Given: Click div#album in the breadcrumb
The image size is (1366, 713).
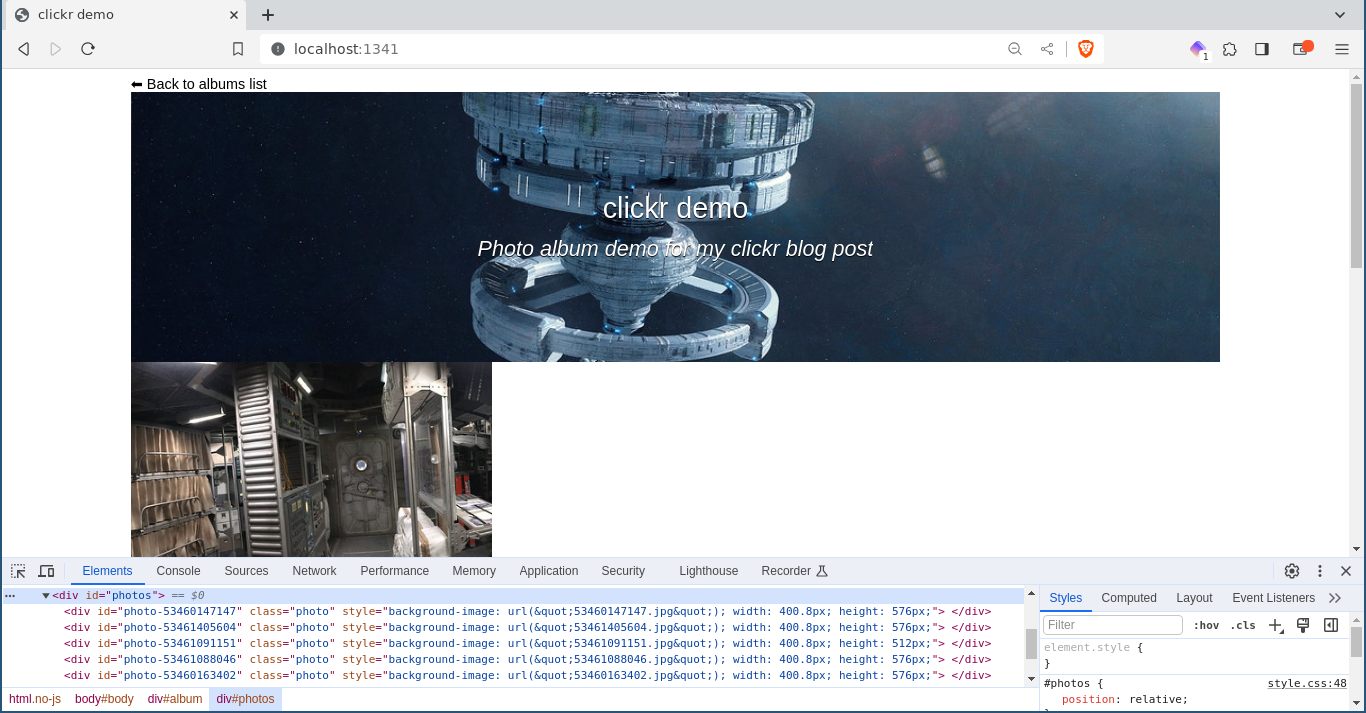Looking at the screenshot, I should point(175,699).
